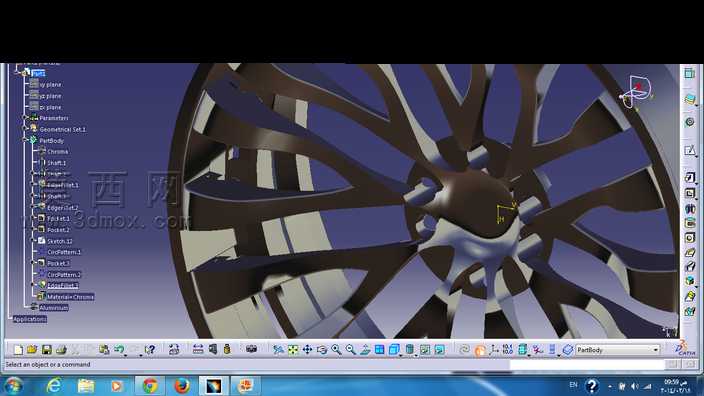Click the Shading view mode icon
Image resolution: width=704 pixels, height=396 pixels.
click(409, 350)
